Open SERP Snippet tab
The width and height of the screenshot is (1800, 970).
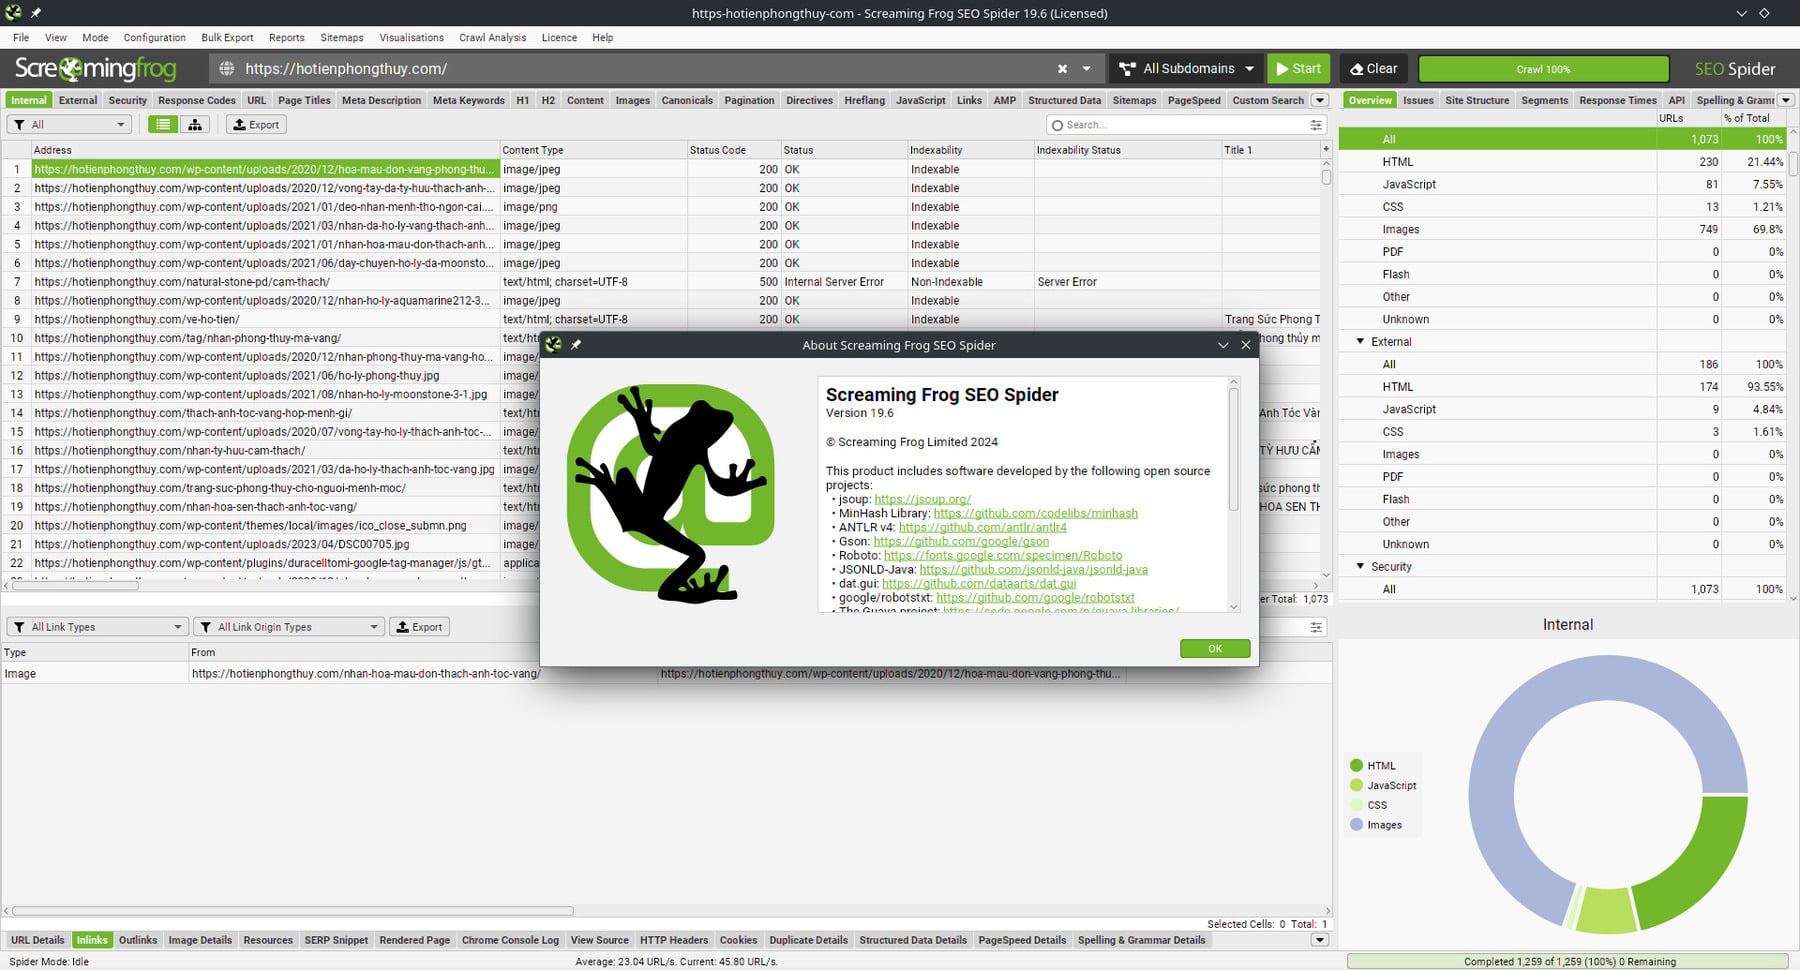pos(336,940)
